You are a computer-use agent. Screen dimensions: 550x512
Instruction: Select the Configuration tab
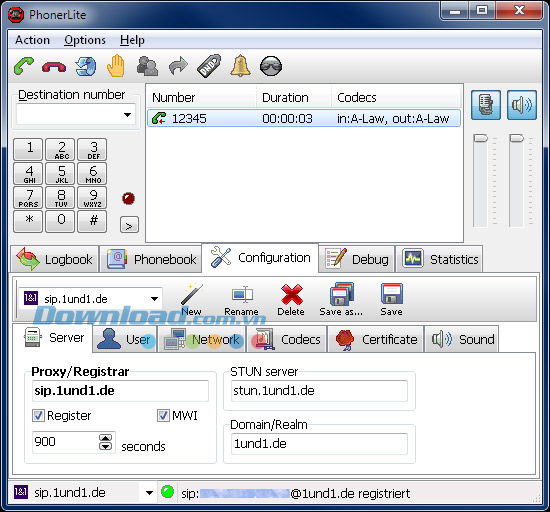(x=260, y=258)
